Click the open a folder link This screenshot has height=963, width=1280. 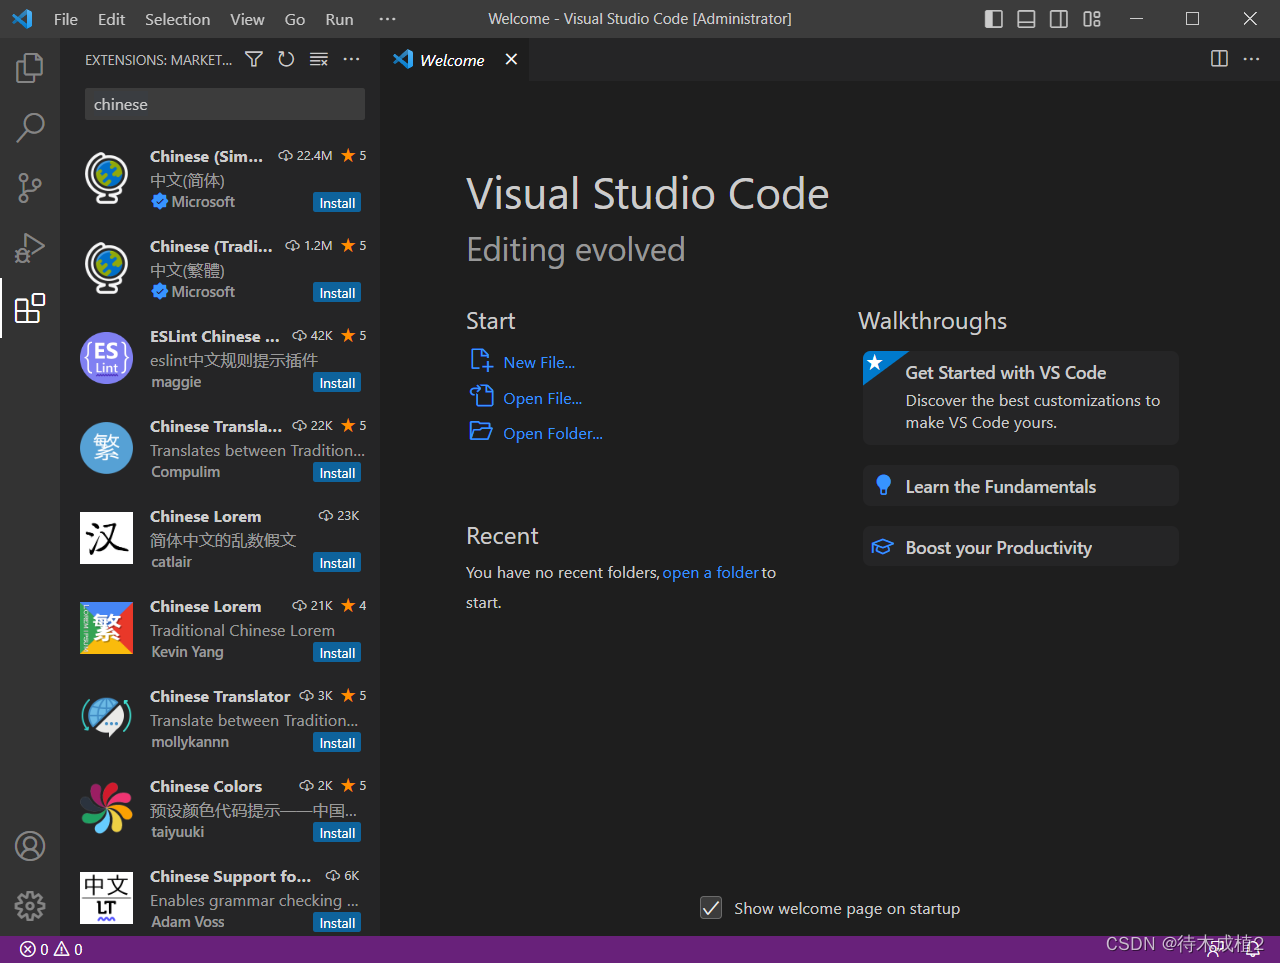tap(711, 572)
